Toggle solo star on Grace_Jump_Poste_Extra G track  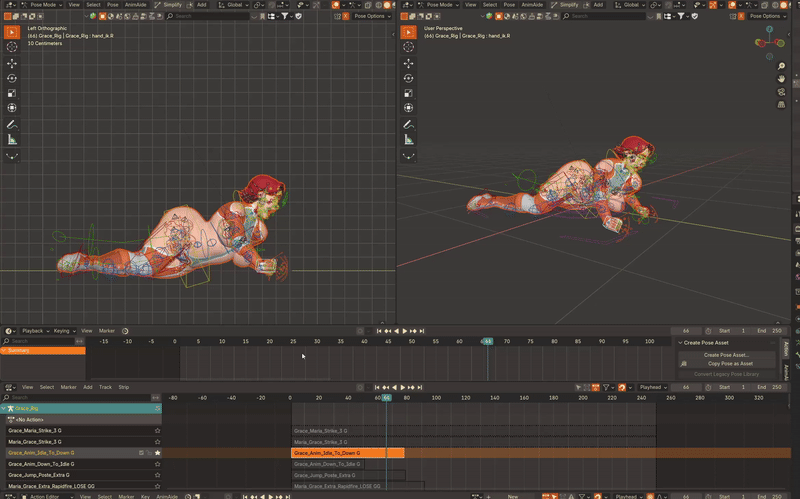157,475
